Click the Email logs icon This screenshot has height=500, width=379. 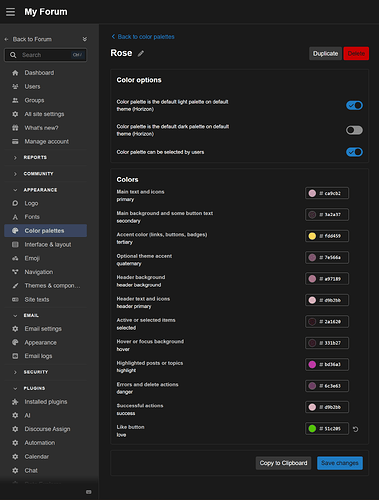coord(15,356)
